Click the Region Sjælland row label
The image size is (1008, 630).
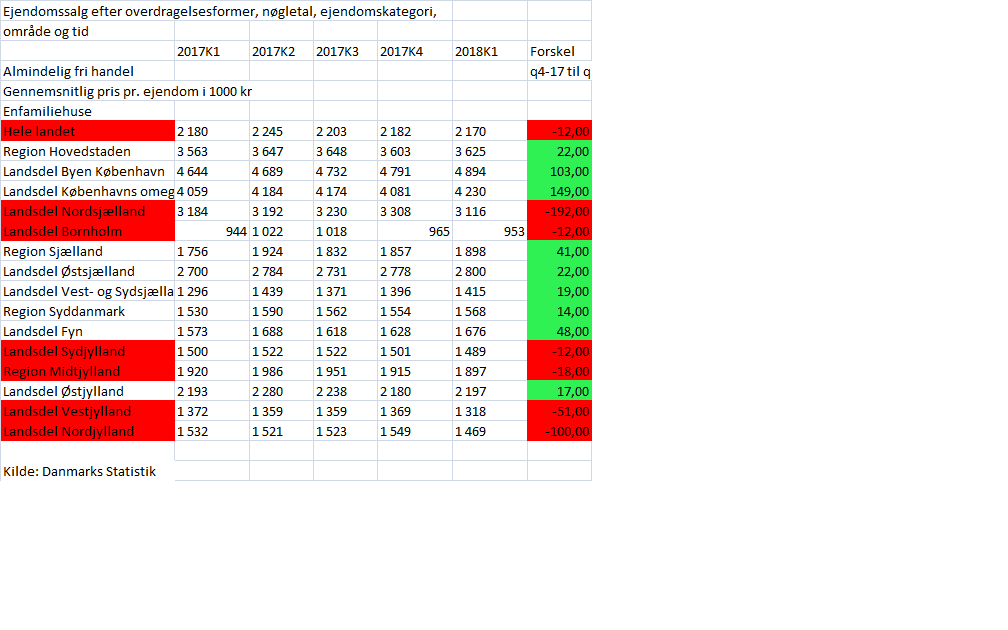coord(88,251)
